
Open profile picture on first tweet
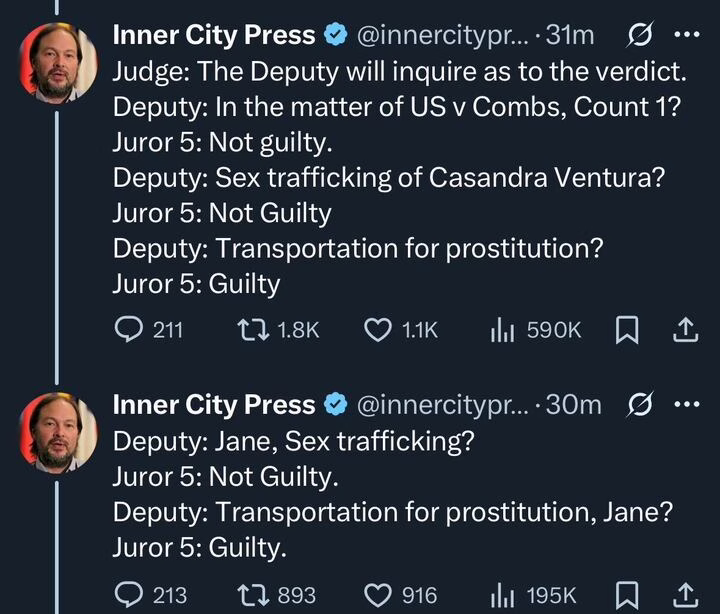tap(59, 62)
